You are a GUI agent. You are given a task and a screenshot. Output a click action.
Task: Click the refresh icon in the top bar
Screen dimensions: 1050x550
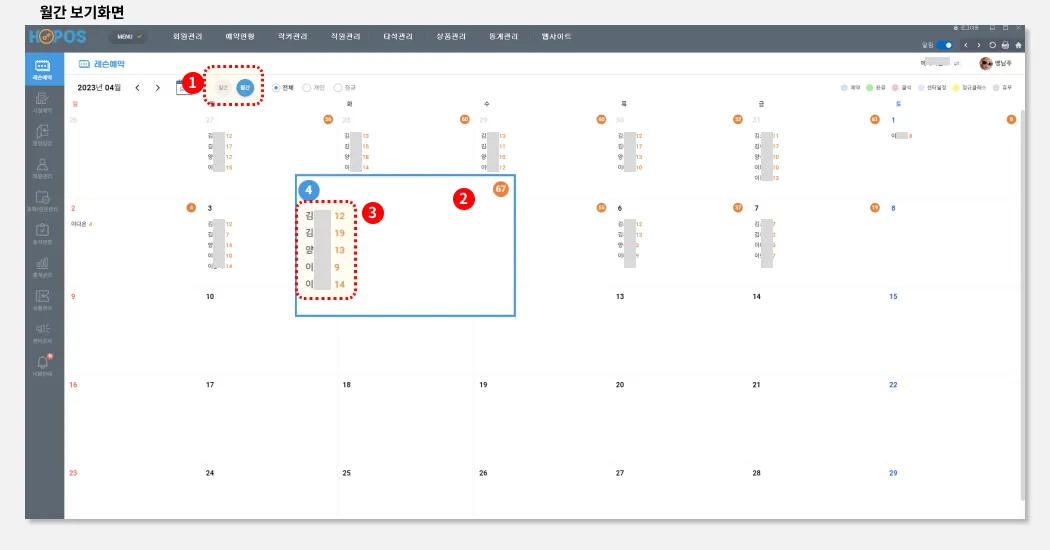tap(992, 46)
